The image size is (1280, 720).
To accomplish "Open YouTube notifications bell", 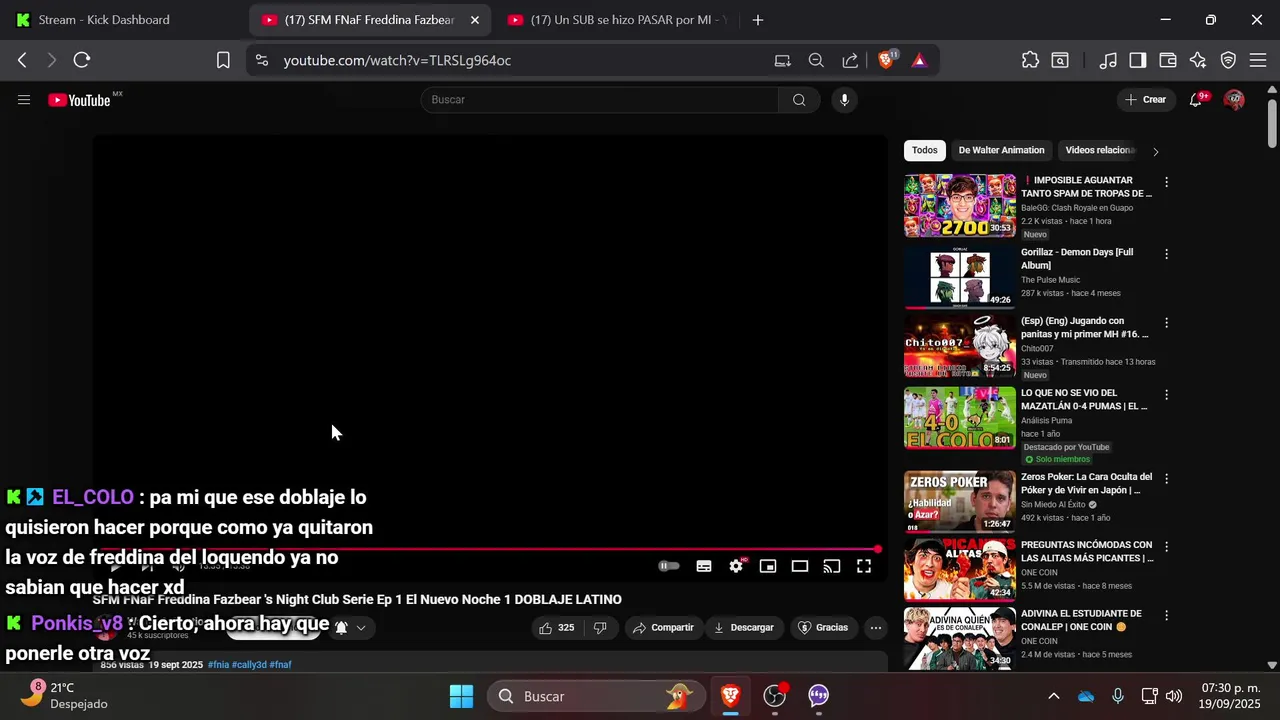I will click(1196, 100).
